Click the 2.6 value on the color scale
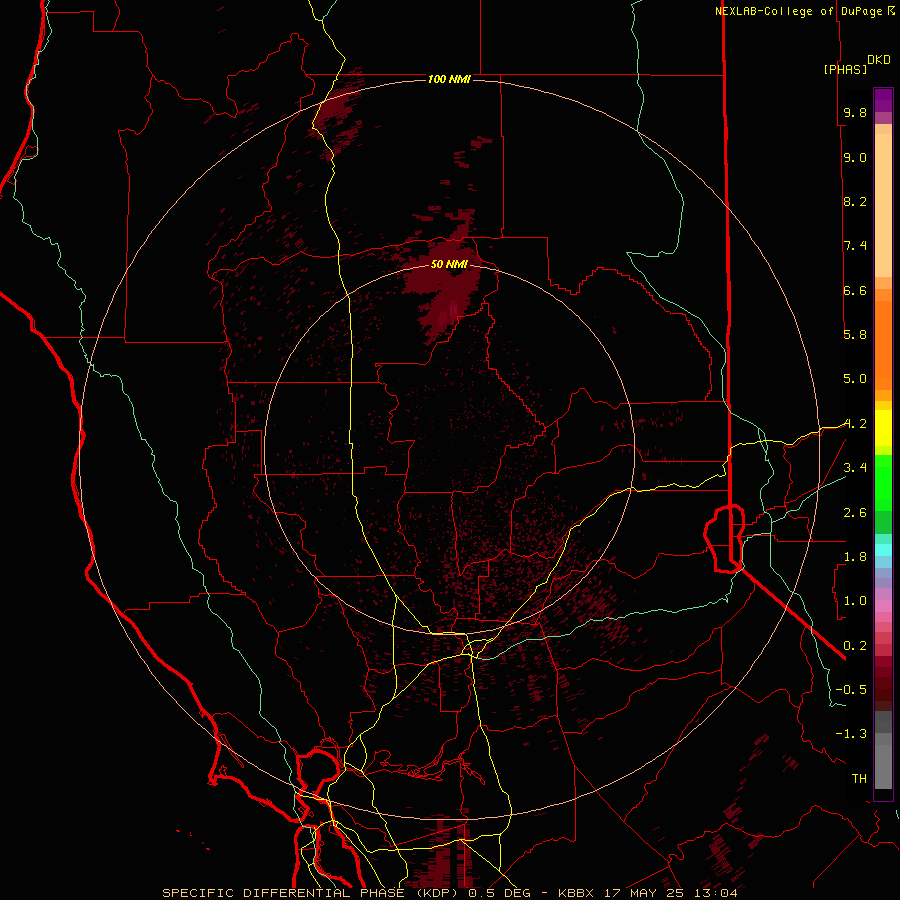Screen dimensions: 900x900 click(855, 512)
